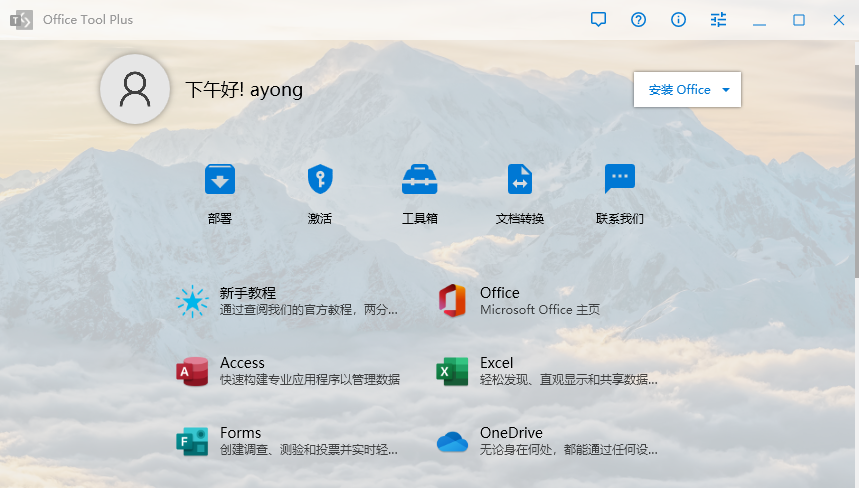
Task: Click the Access description 快速构建专业应用程序以管理数据
Action: click(x=310, y=380)
